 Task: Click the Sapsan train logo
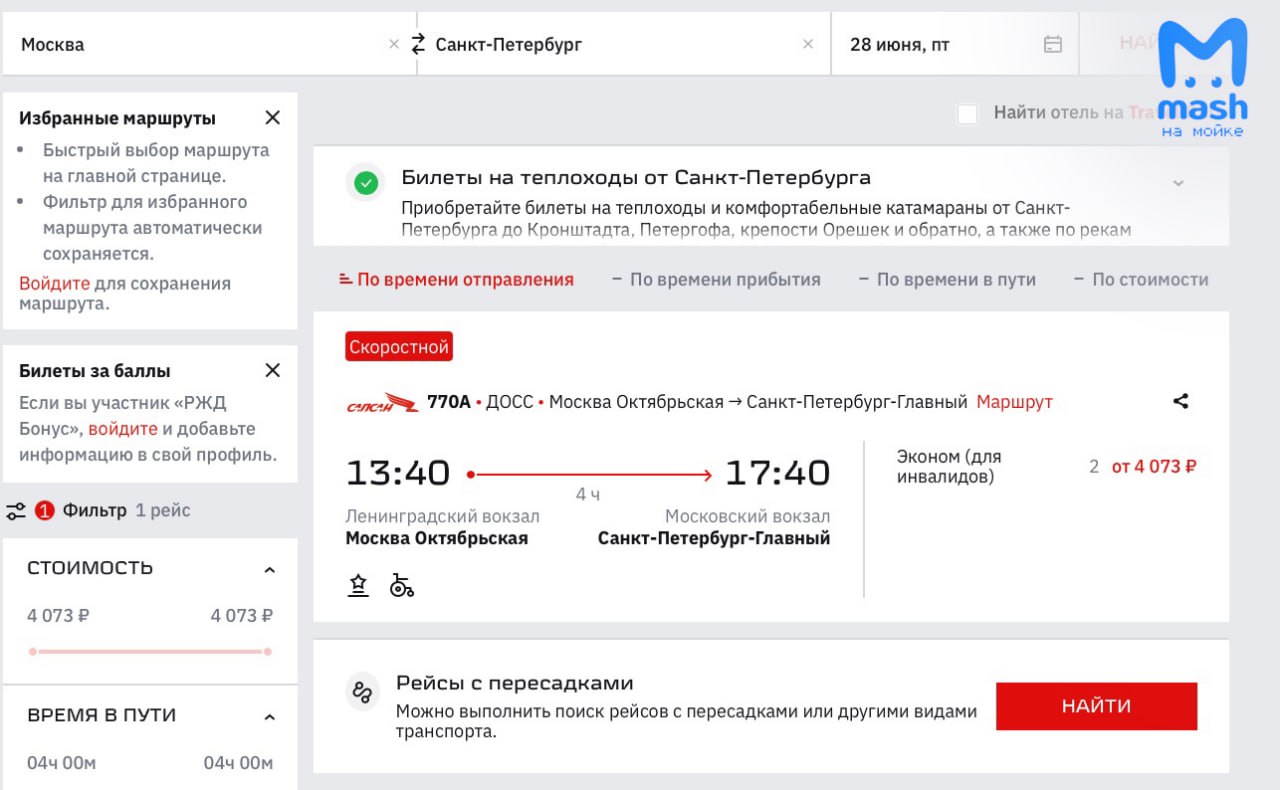(382, 403)
